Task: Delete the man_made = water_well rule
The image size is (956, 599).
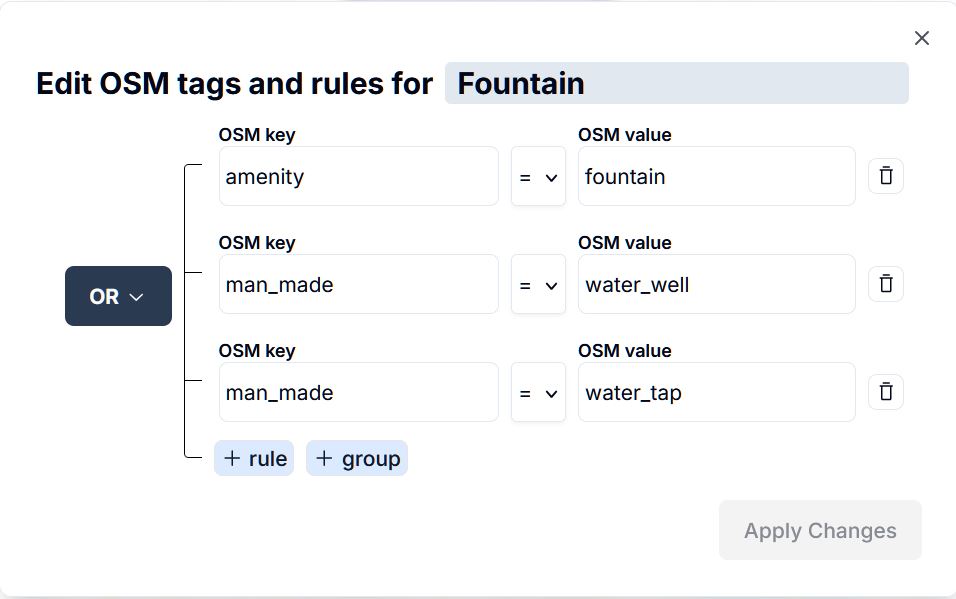Action: pyautogui.click(x=885, y=284)
